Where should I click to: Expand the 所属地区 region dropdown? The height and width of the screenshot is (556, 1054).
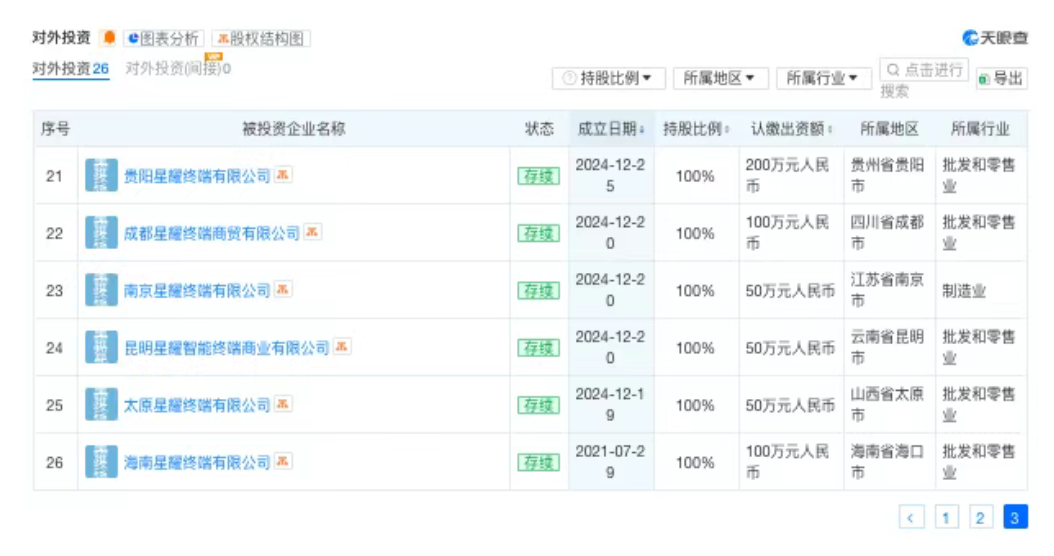pyautogui.click(x=720, y=78)
